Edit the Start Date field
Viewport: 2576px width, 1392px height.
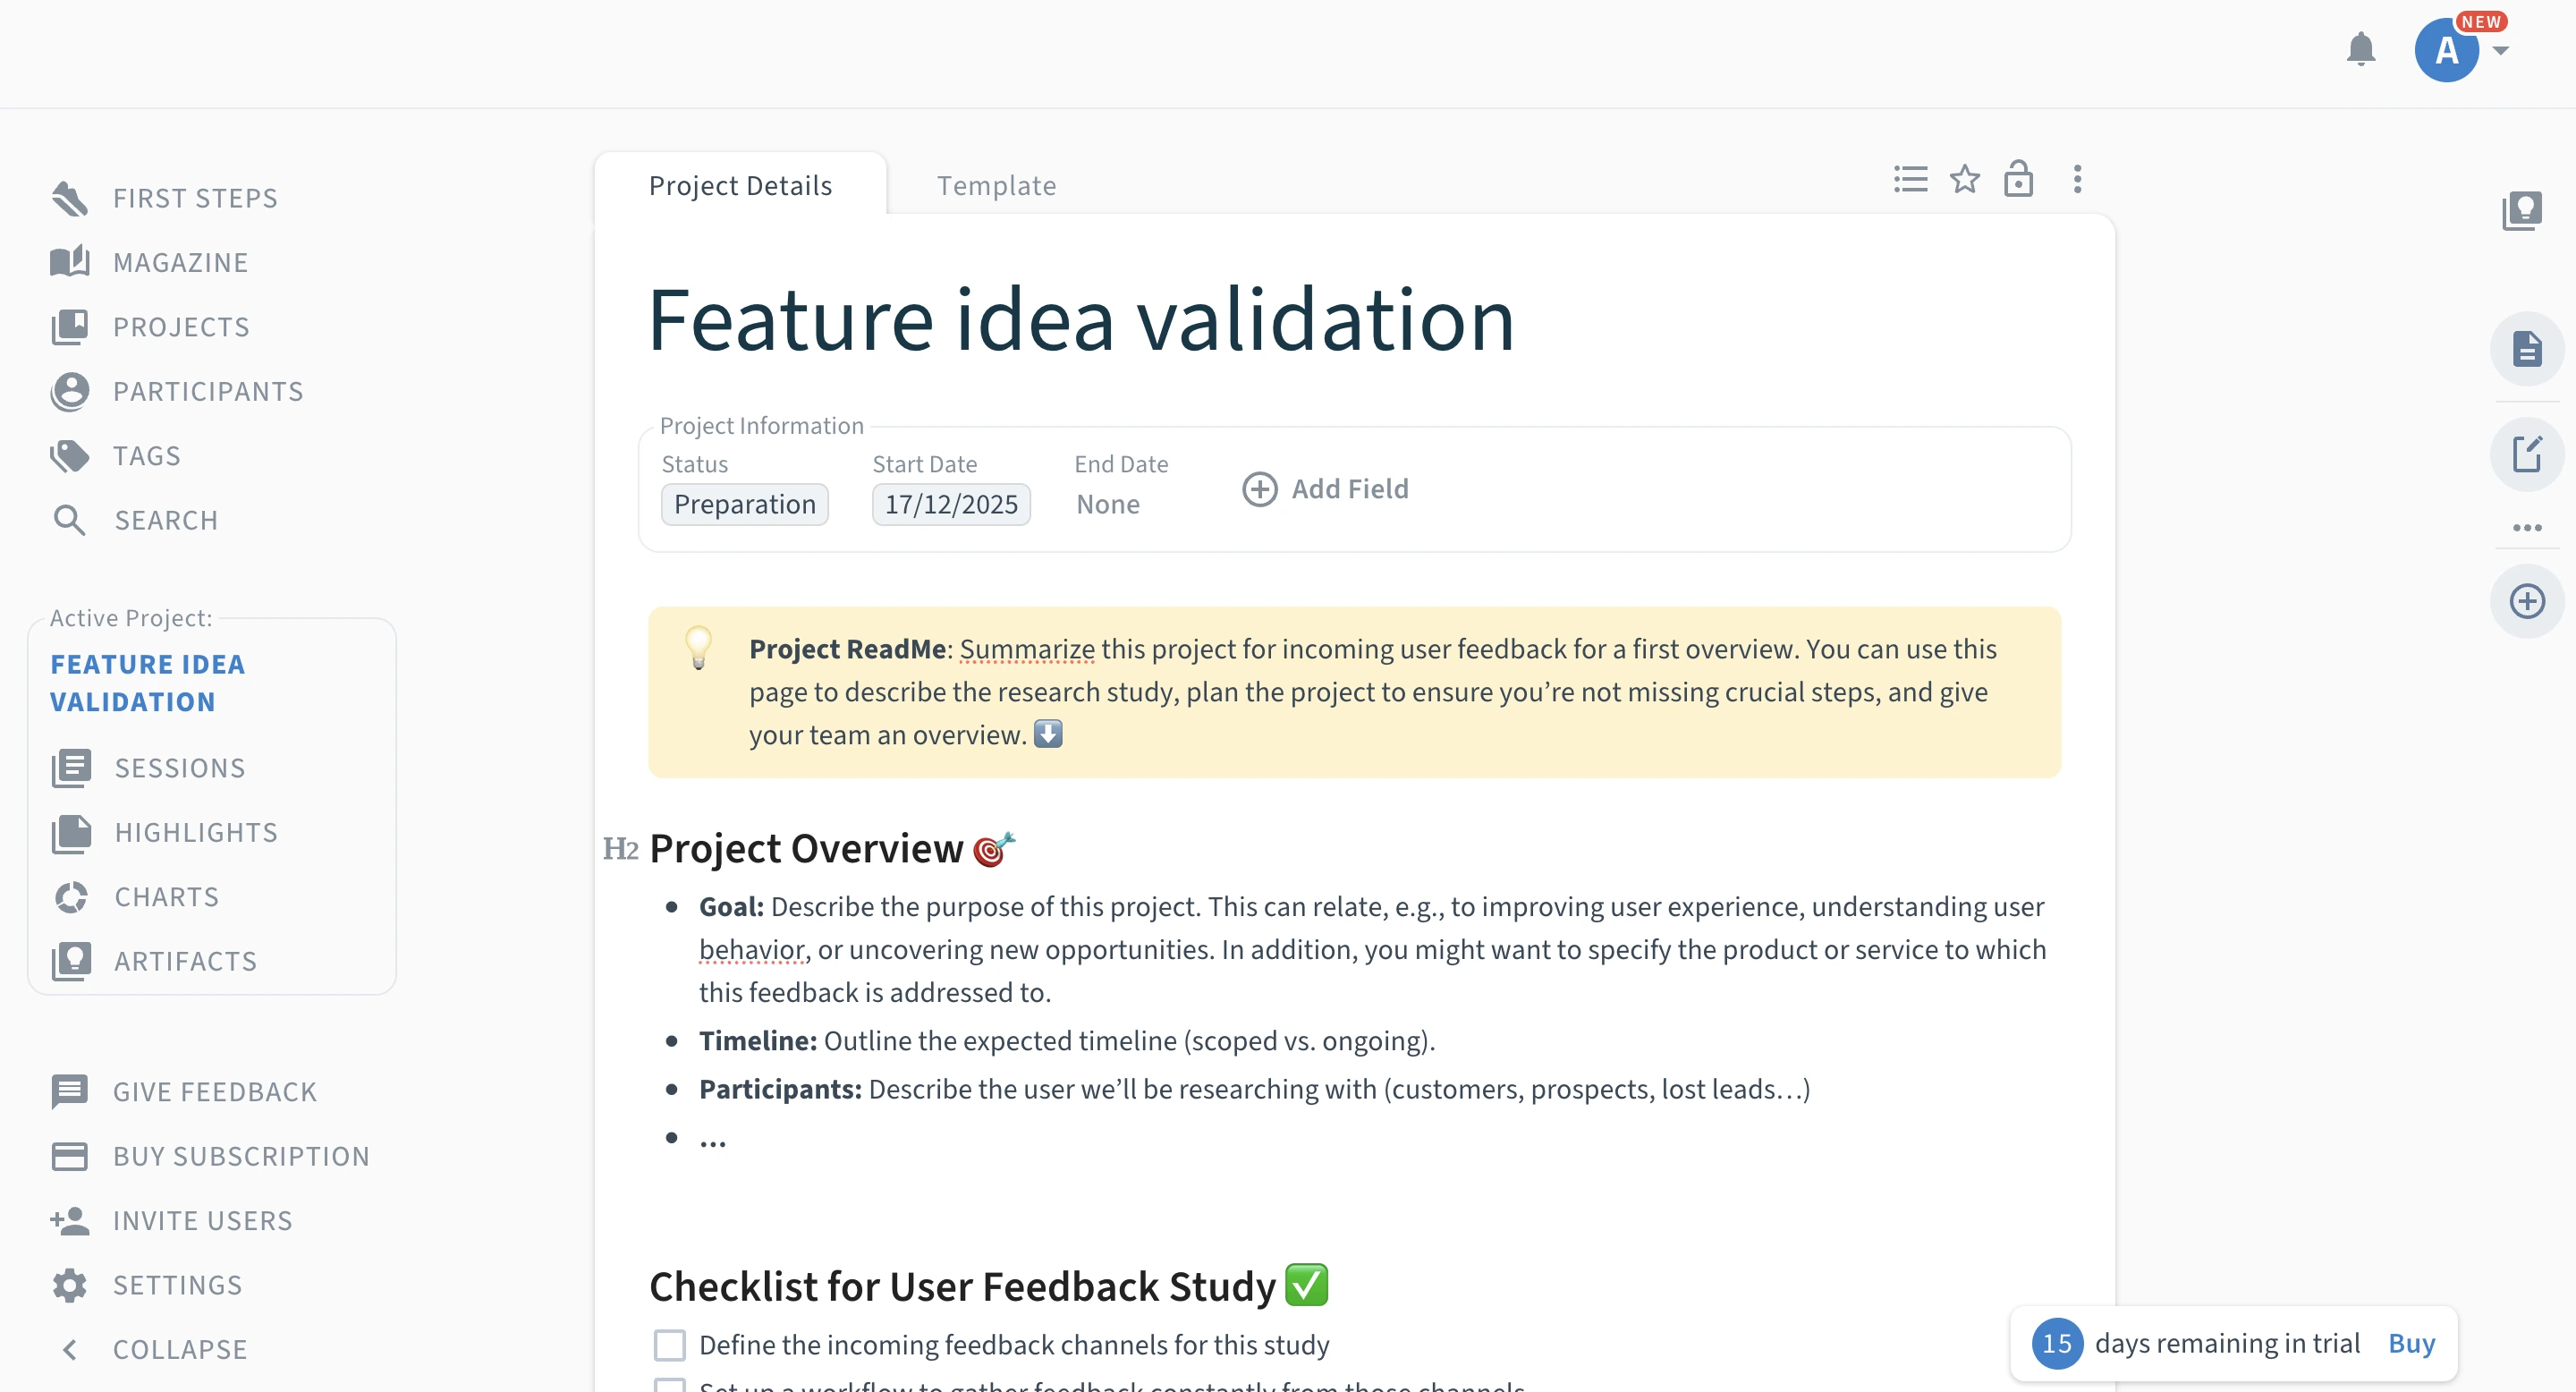(950, 504)
